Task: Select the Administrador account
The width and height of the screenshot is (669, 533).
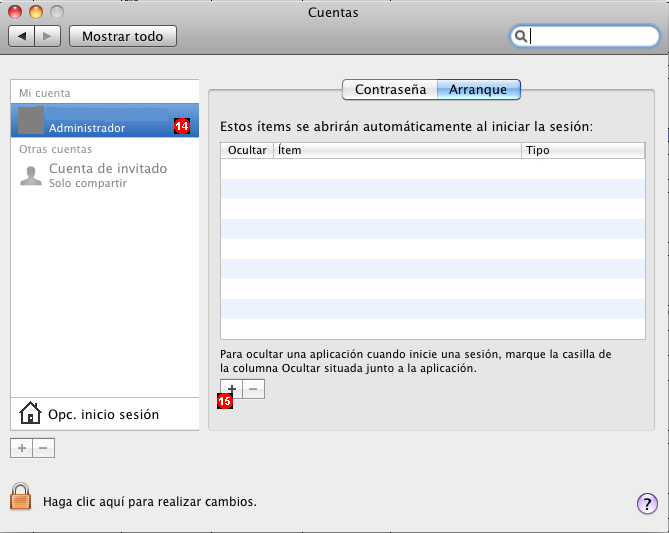Action: 105,120
